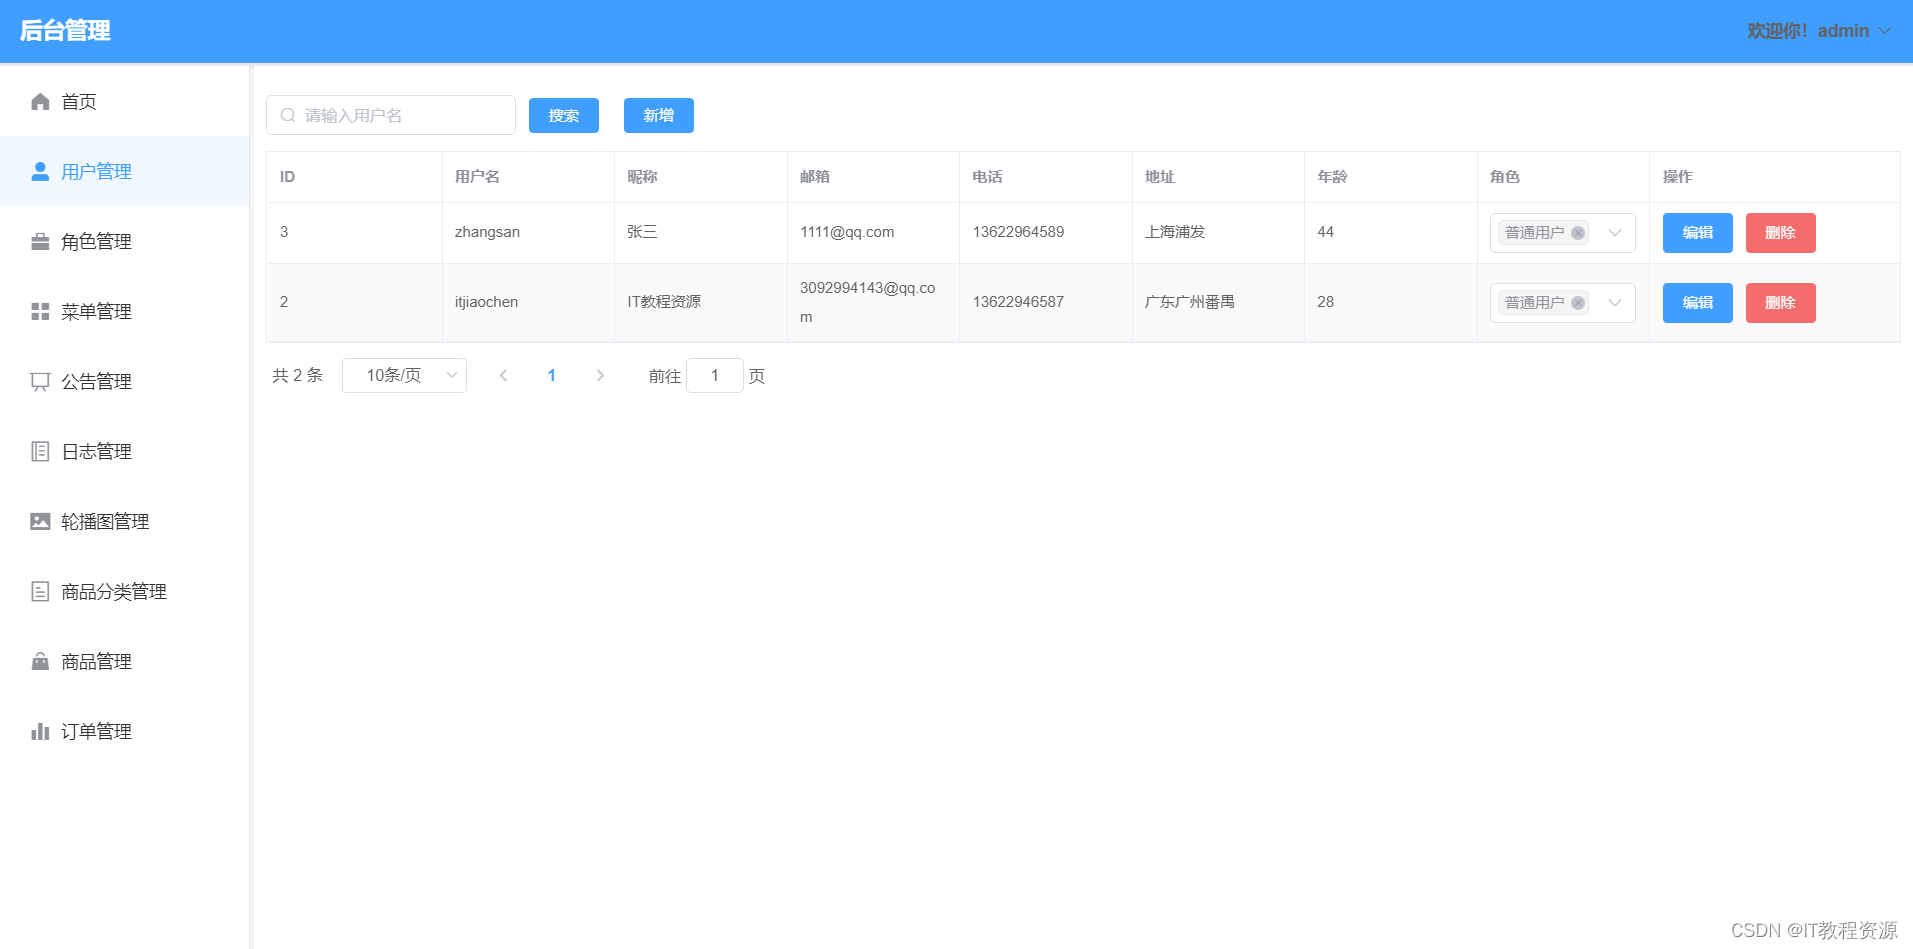
Task: Click the next page arrow in pagination
Action: (600, 375)
